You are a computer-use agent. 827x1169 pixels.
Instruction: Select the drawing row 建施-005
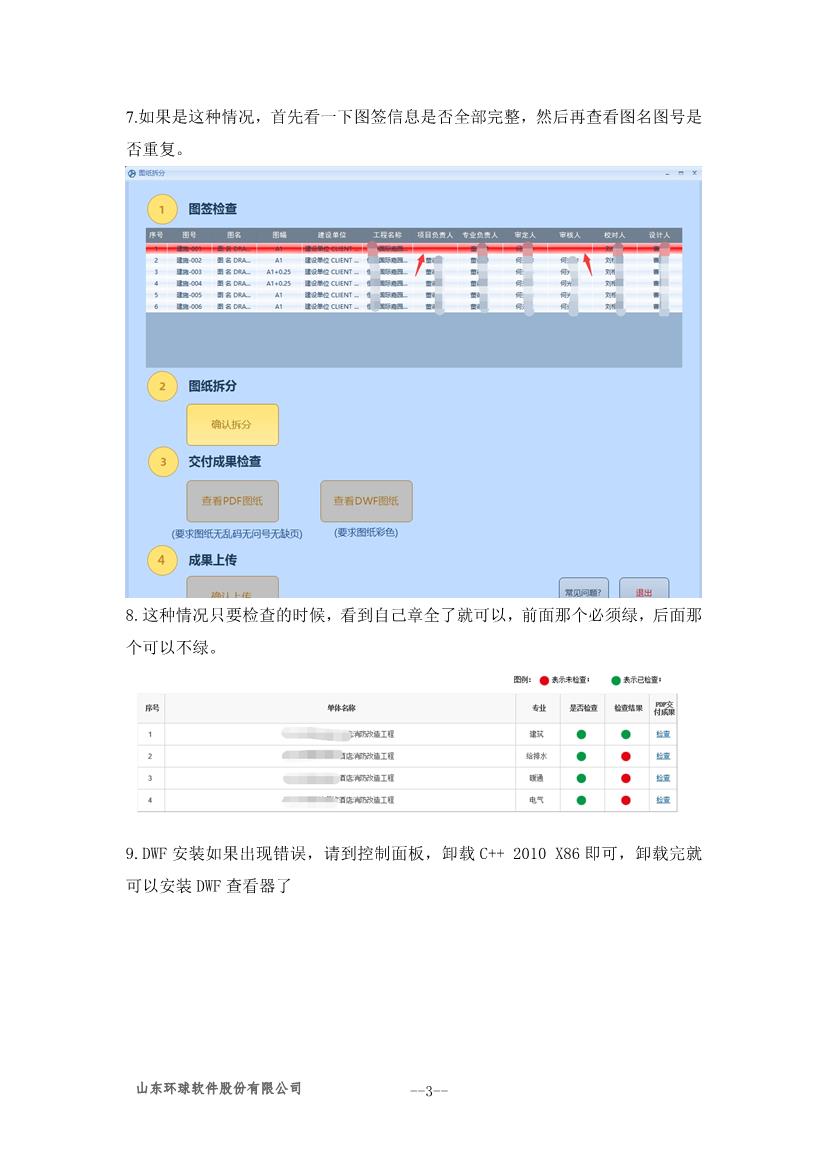[x=414, y=295]
